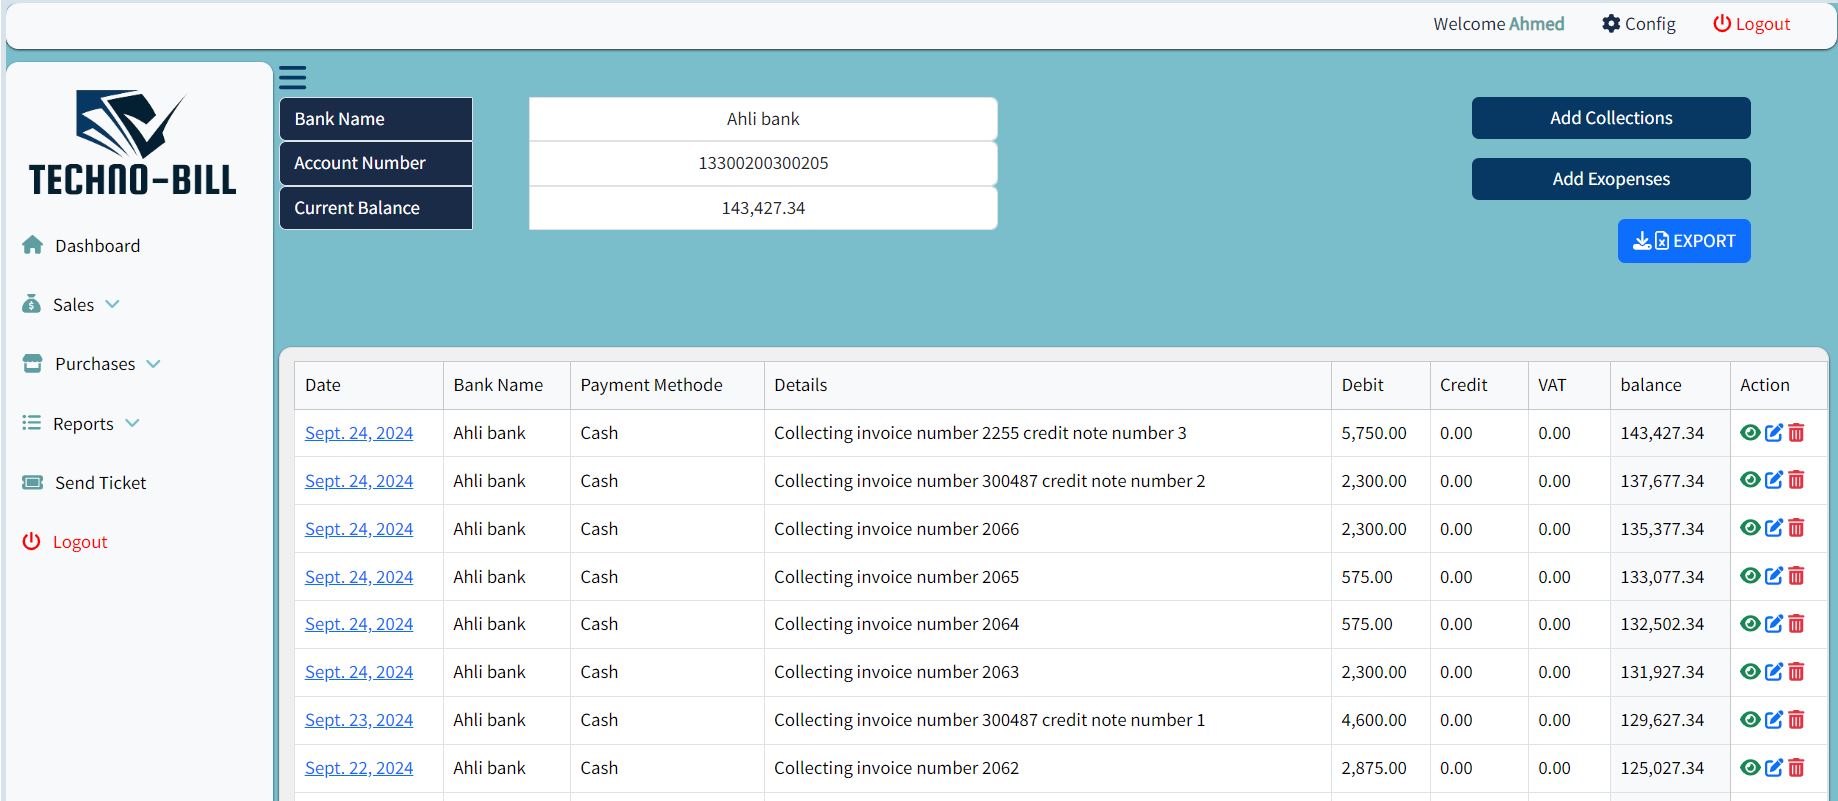Click the Ahmed username text
The height and width of the screenshot is (801, 1838).
[x=1537, y=24]
